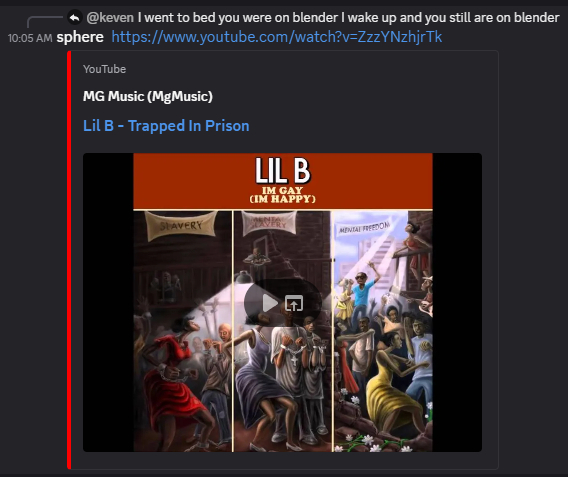Play the embedded Lil B YouTube video
The height and width of the screenshot is (477, 568).
270,303
